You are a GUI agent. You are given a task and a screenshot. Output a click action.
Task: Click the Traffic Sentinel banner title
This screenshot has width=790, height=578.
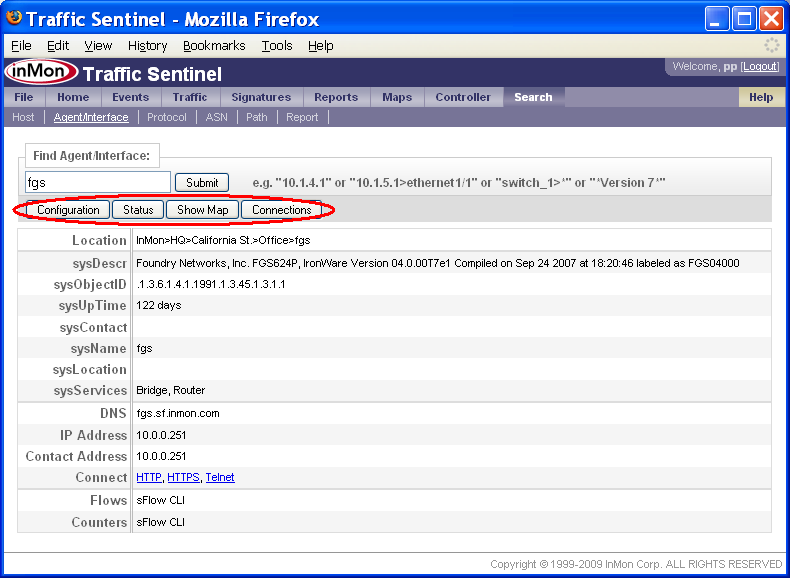[x=152, y=74]
